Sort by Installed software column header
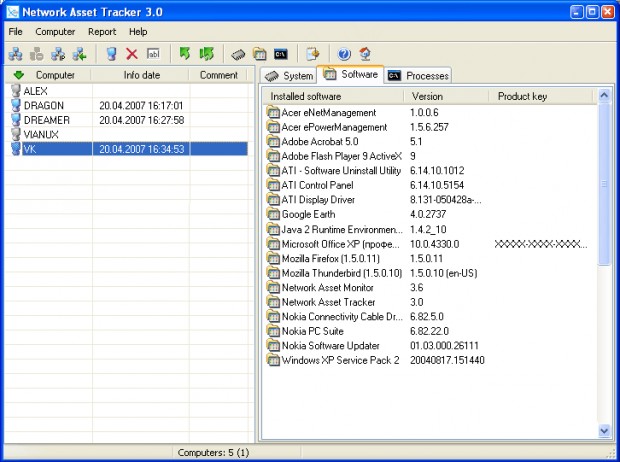This screenshot has width=620, height=462. coord(333,97)
